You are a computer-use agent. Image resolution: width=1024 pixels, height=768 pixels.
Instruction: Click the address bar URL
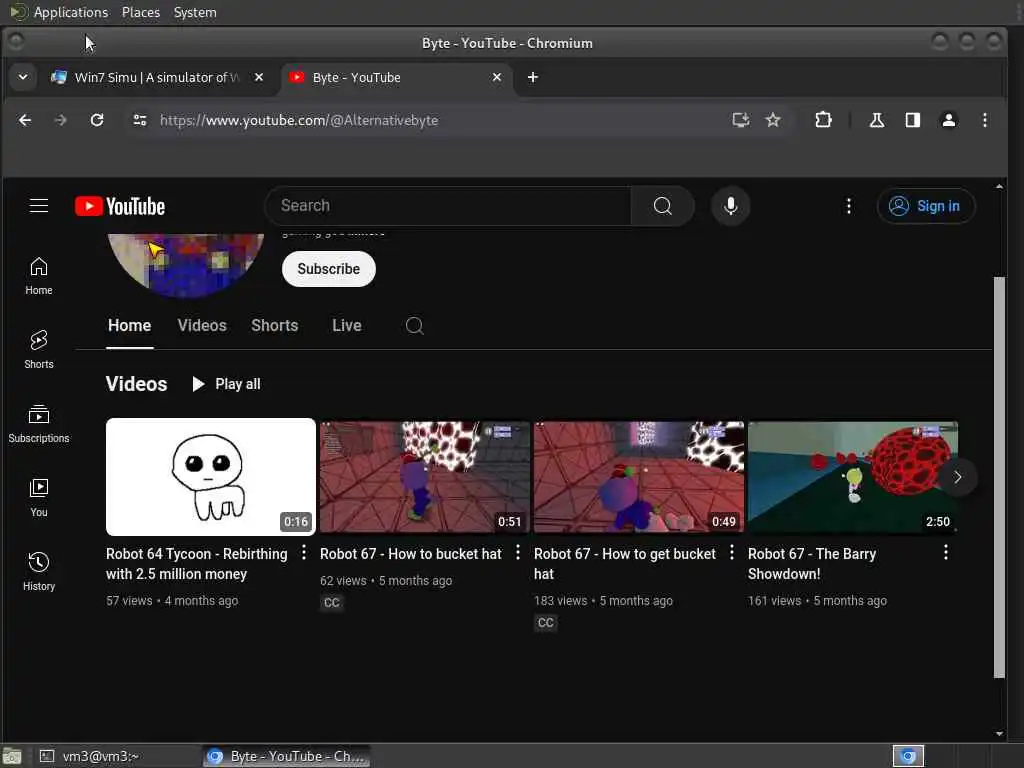[x=299, y=120]
